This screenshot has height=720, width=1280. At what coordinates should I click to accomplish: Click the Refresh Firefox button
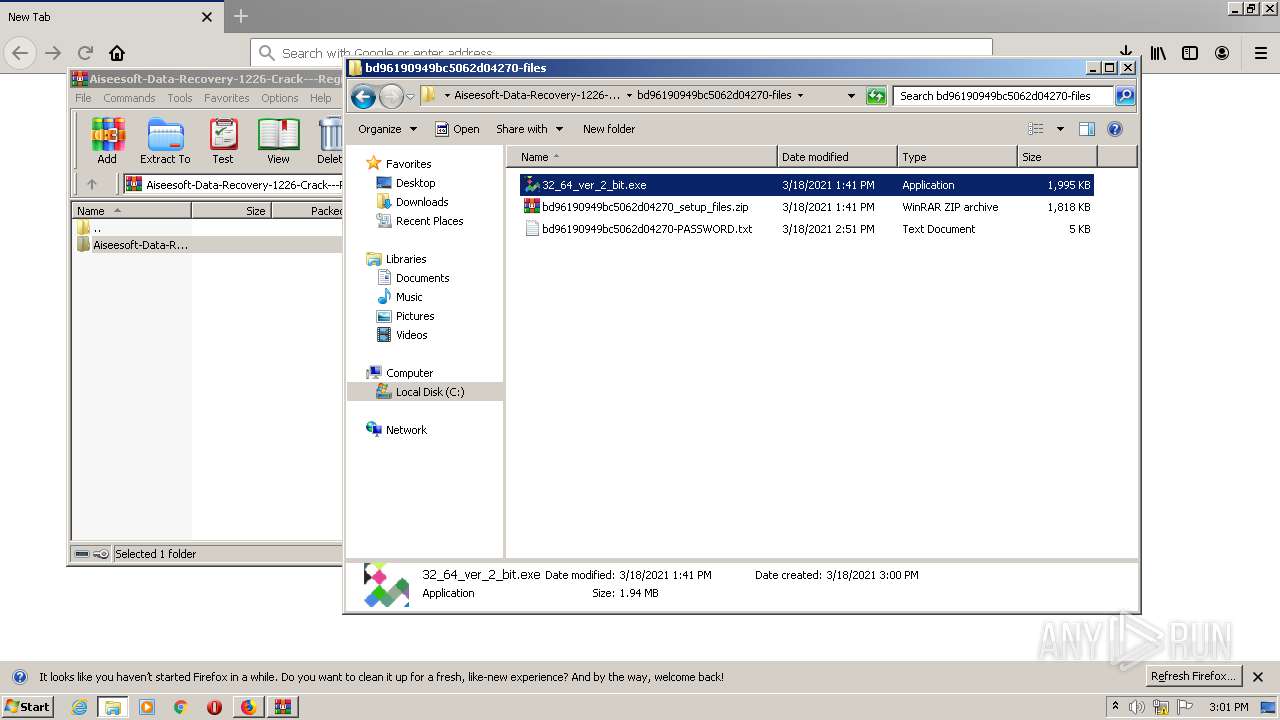tap(1193, 676)
